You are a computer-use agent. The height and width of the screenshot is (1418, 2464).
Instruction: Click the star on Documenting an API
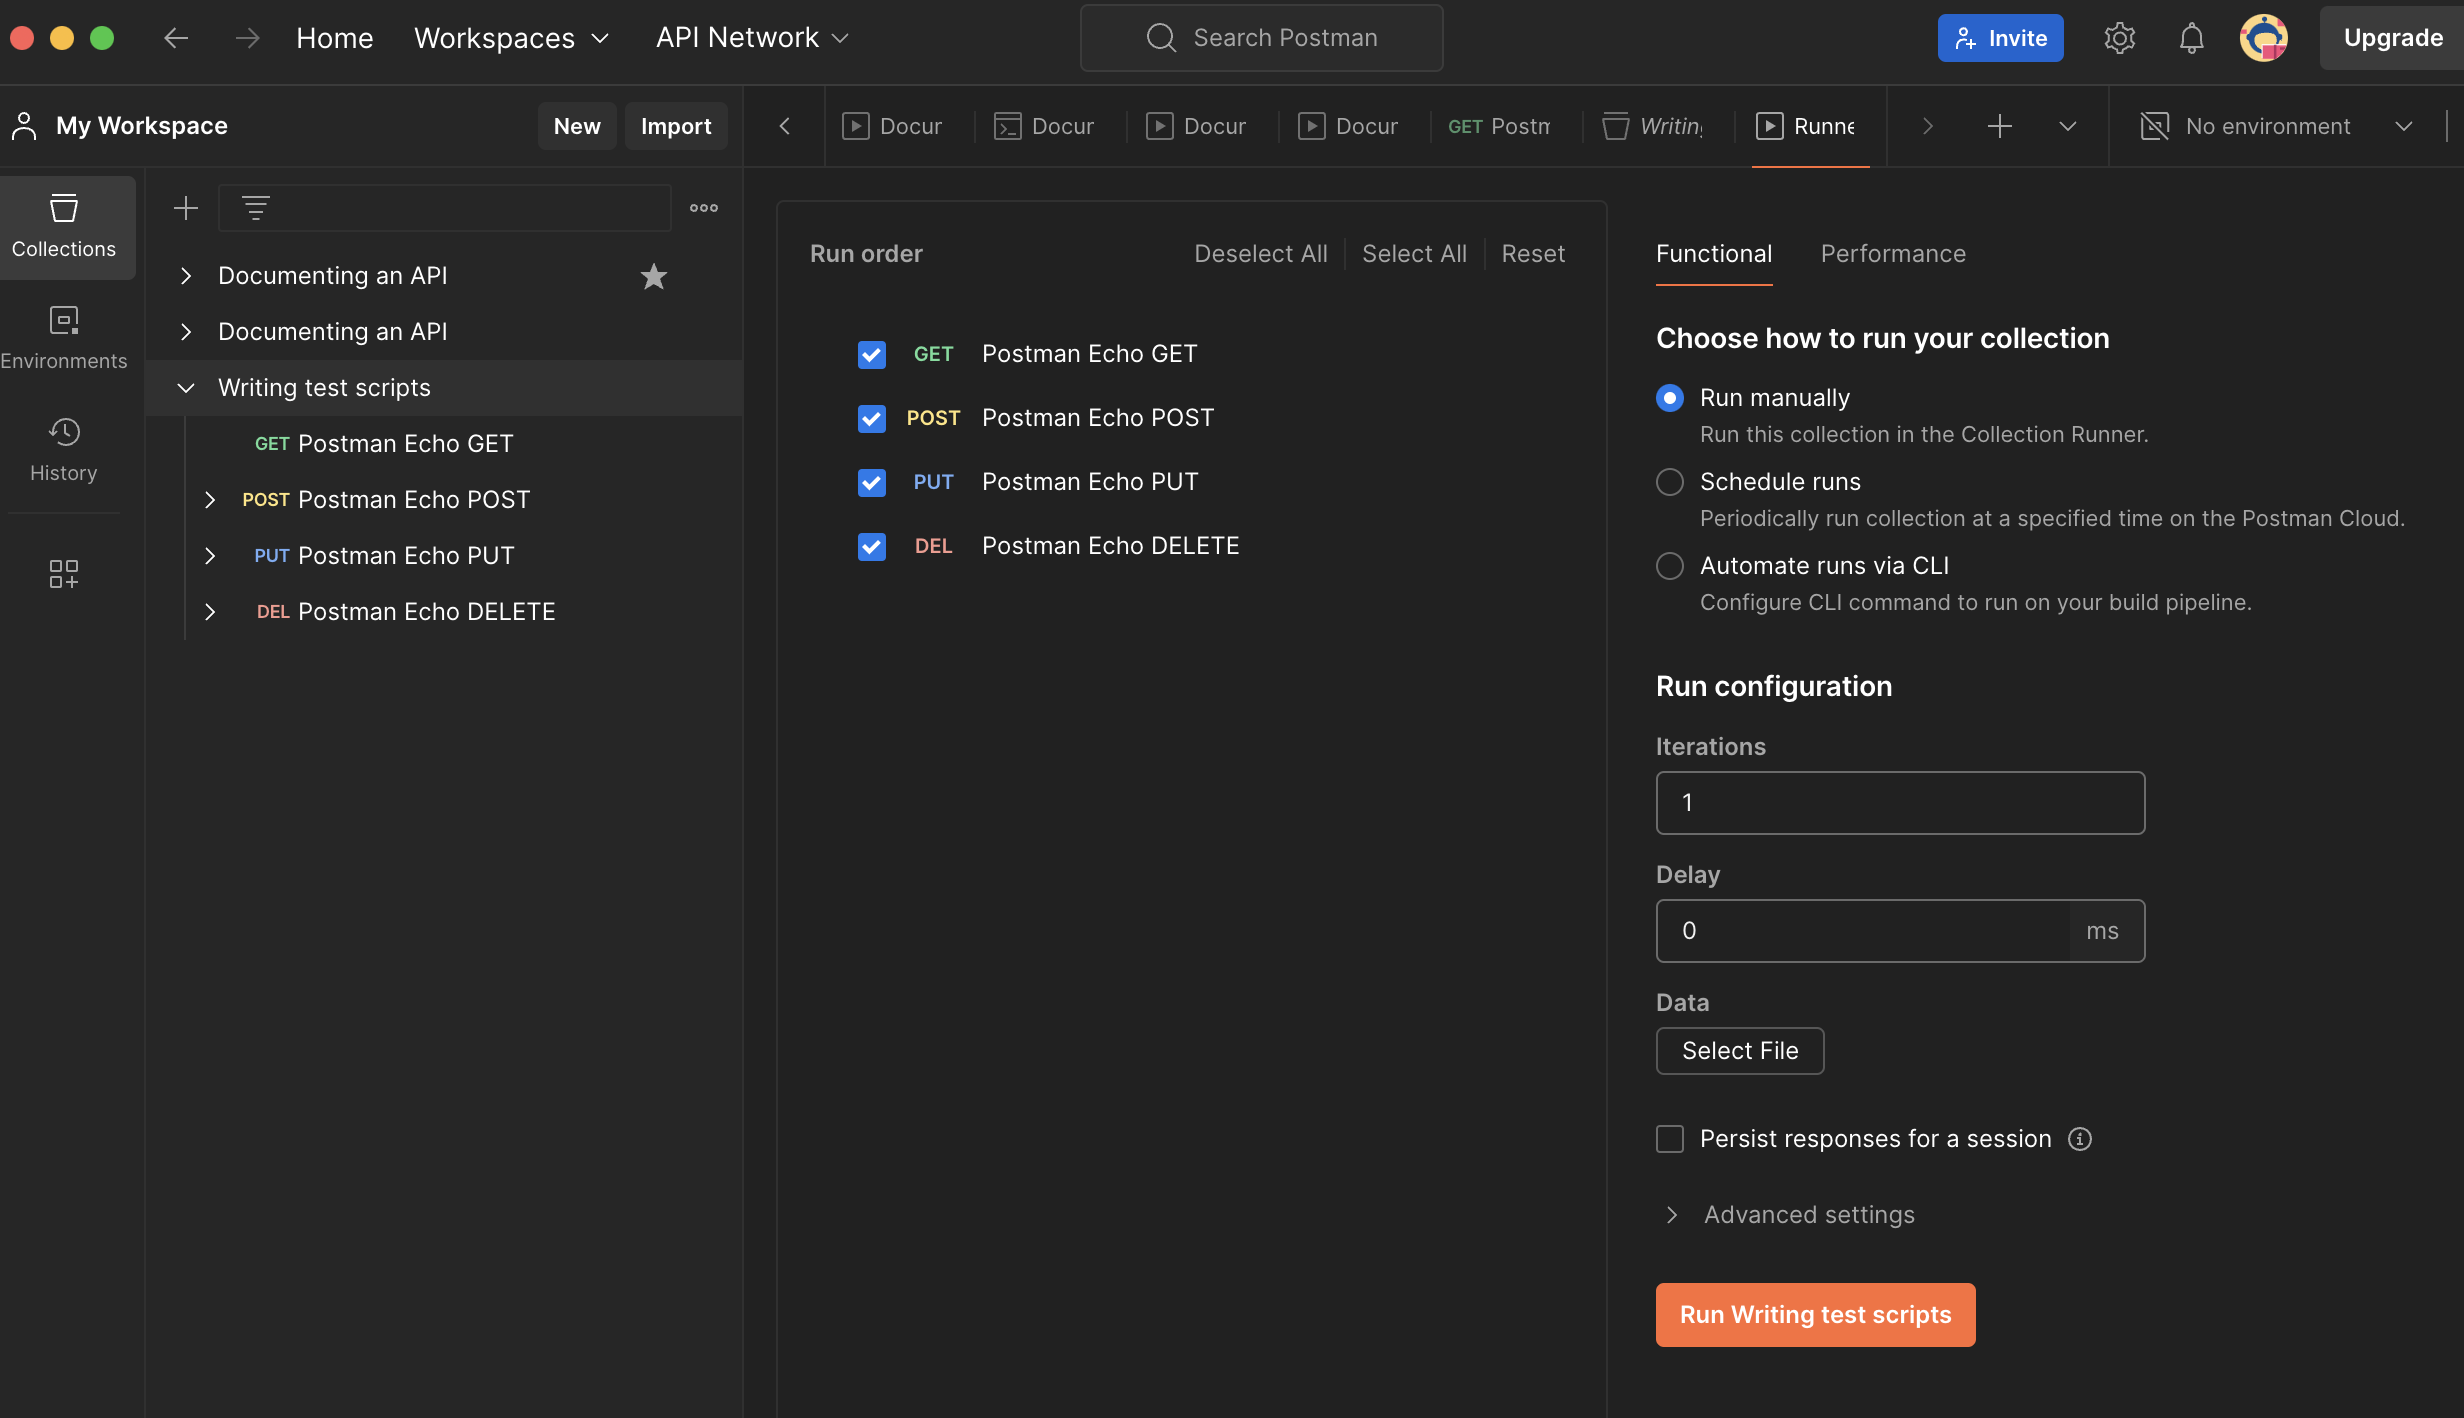tap(654, 276)
